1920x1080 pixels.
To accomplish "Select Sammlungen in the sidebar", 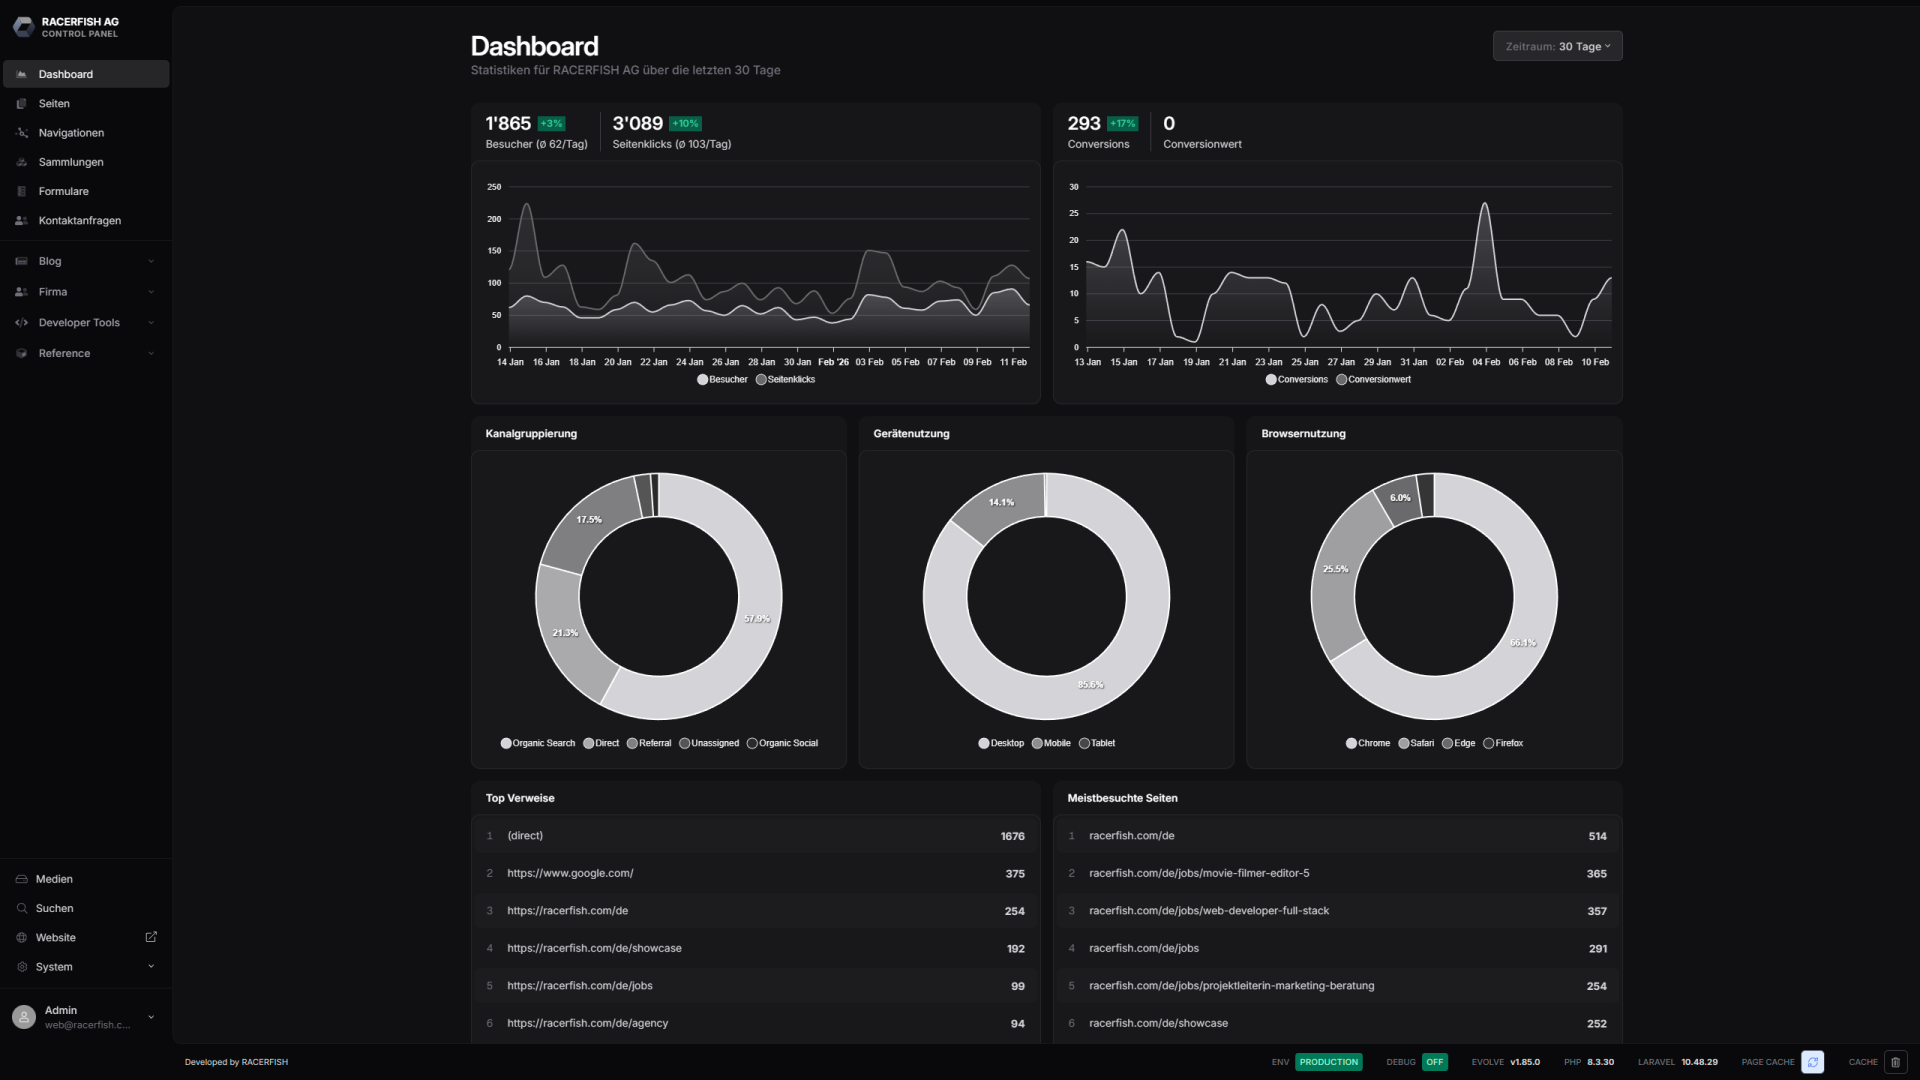I will pyautogui.click(x=70, y=162).
